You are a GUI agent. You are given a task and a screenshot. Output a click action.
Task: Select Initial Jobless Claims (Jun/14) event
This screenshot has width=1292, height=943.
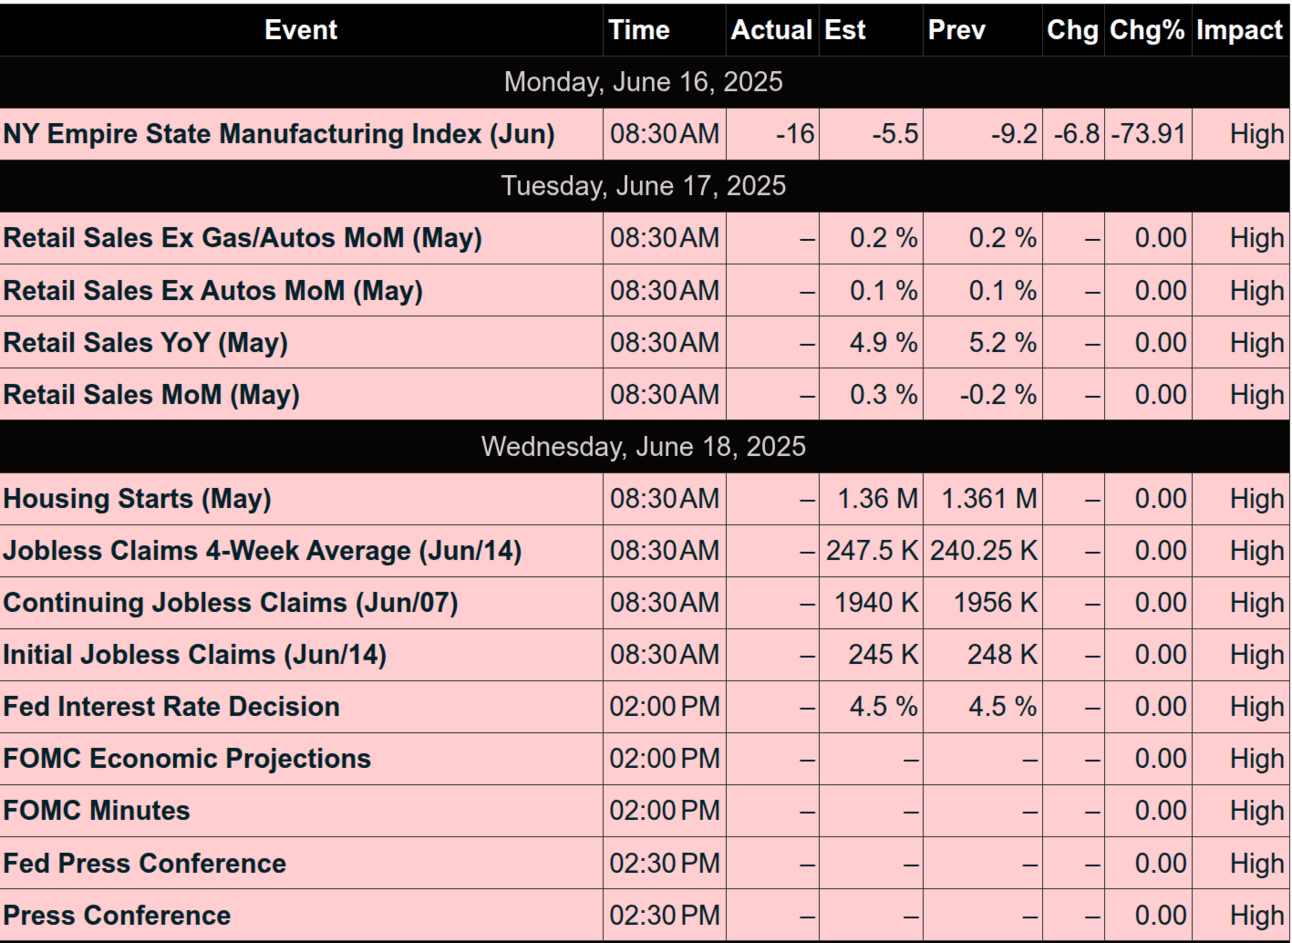(195, 654)
